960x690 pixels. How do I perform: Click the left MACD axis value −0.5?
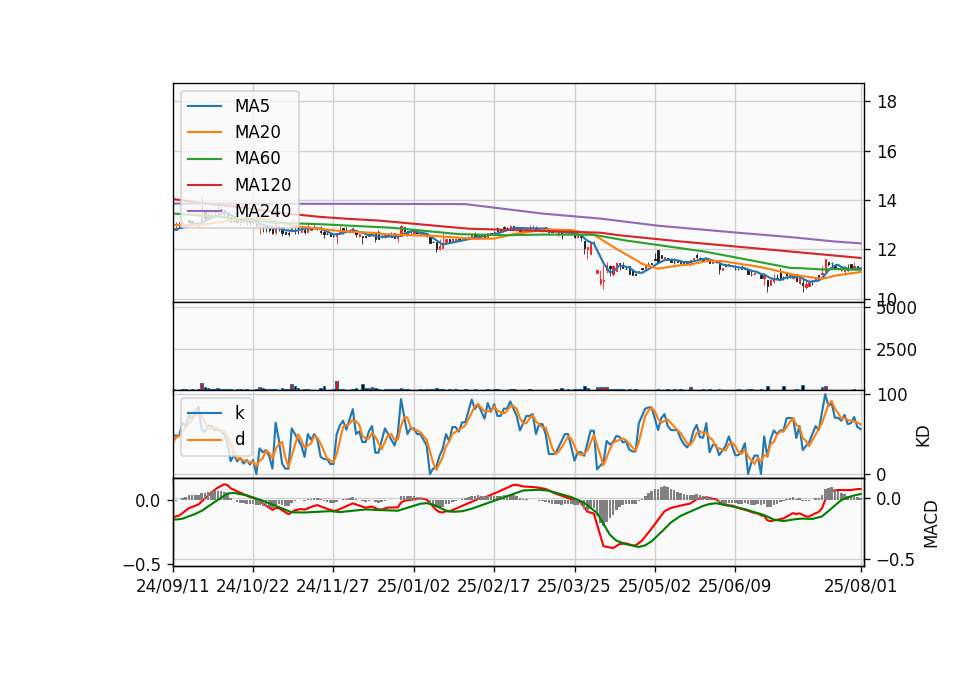142,564
